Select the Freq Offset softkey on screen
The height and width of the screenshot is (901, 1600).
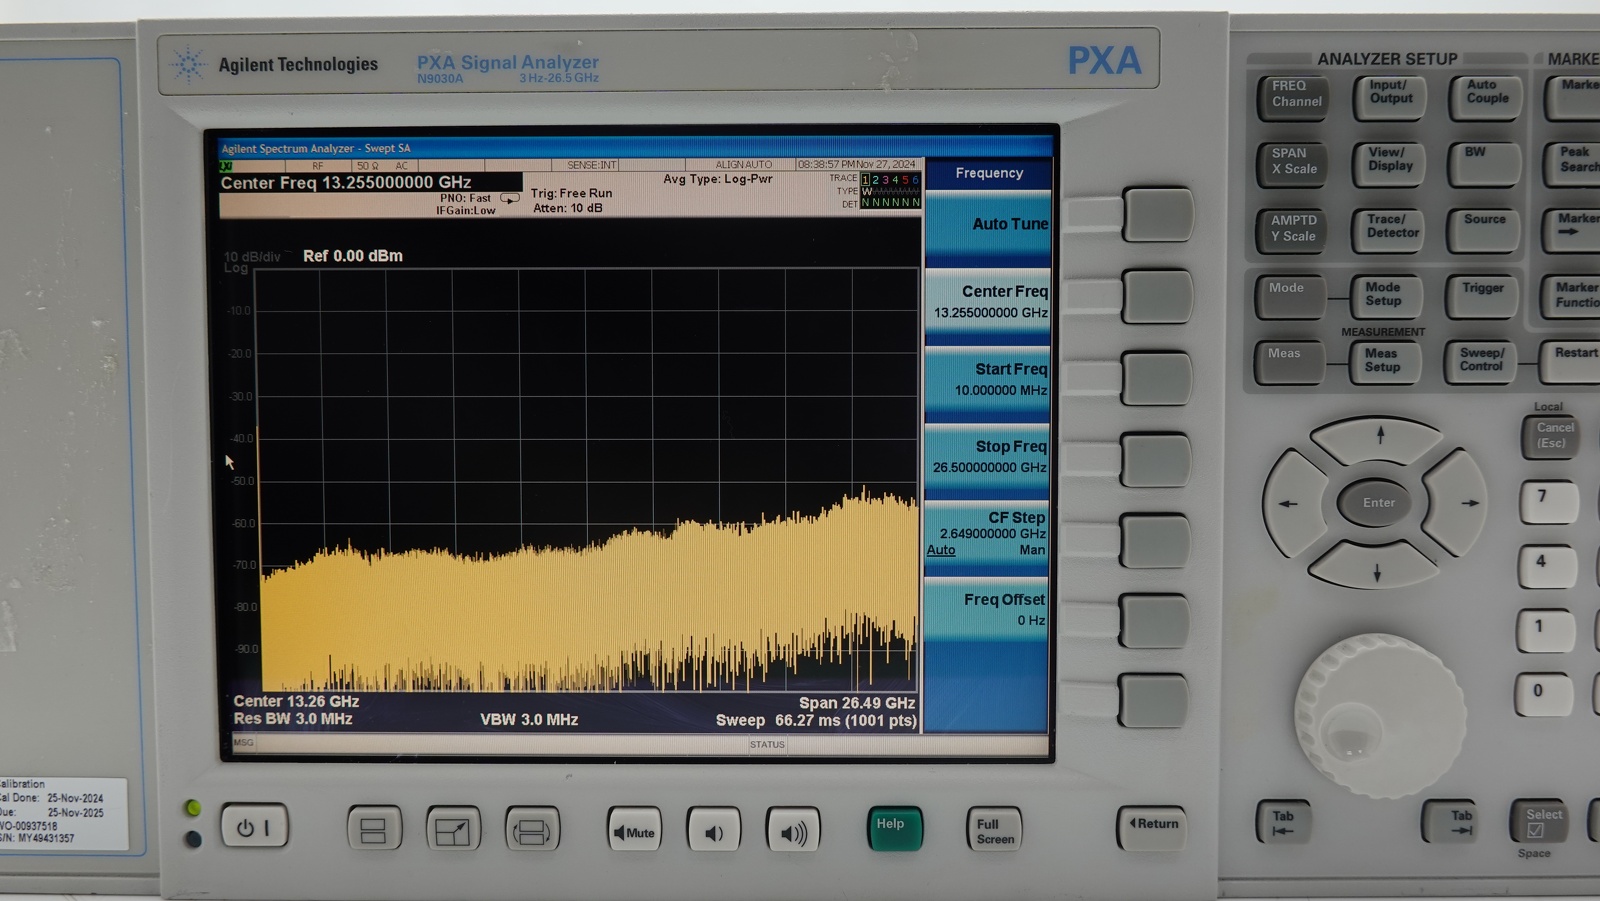click(987, 610)
